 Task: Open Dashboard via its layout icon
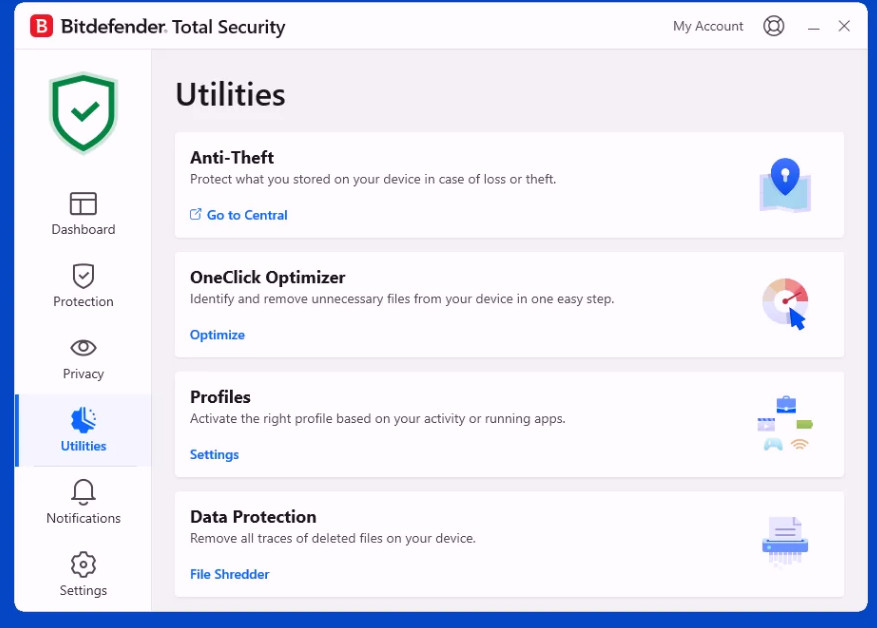point(83,204)
